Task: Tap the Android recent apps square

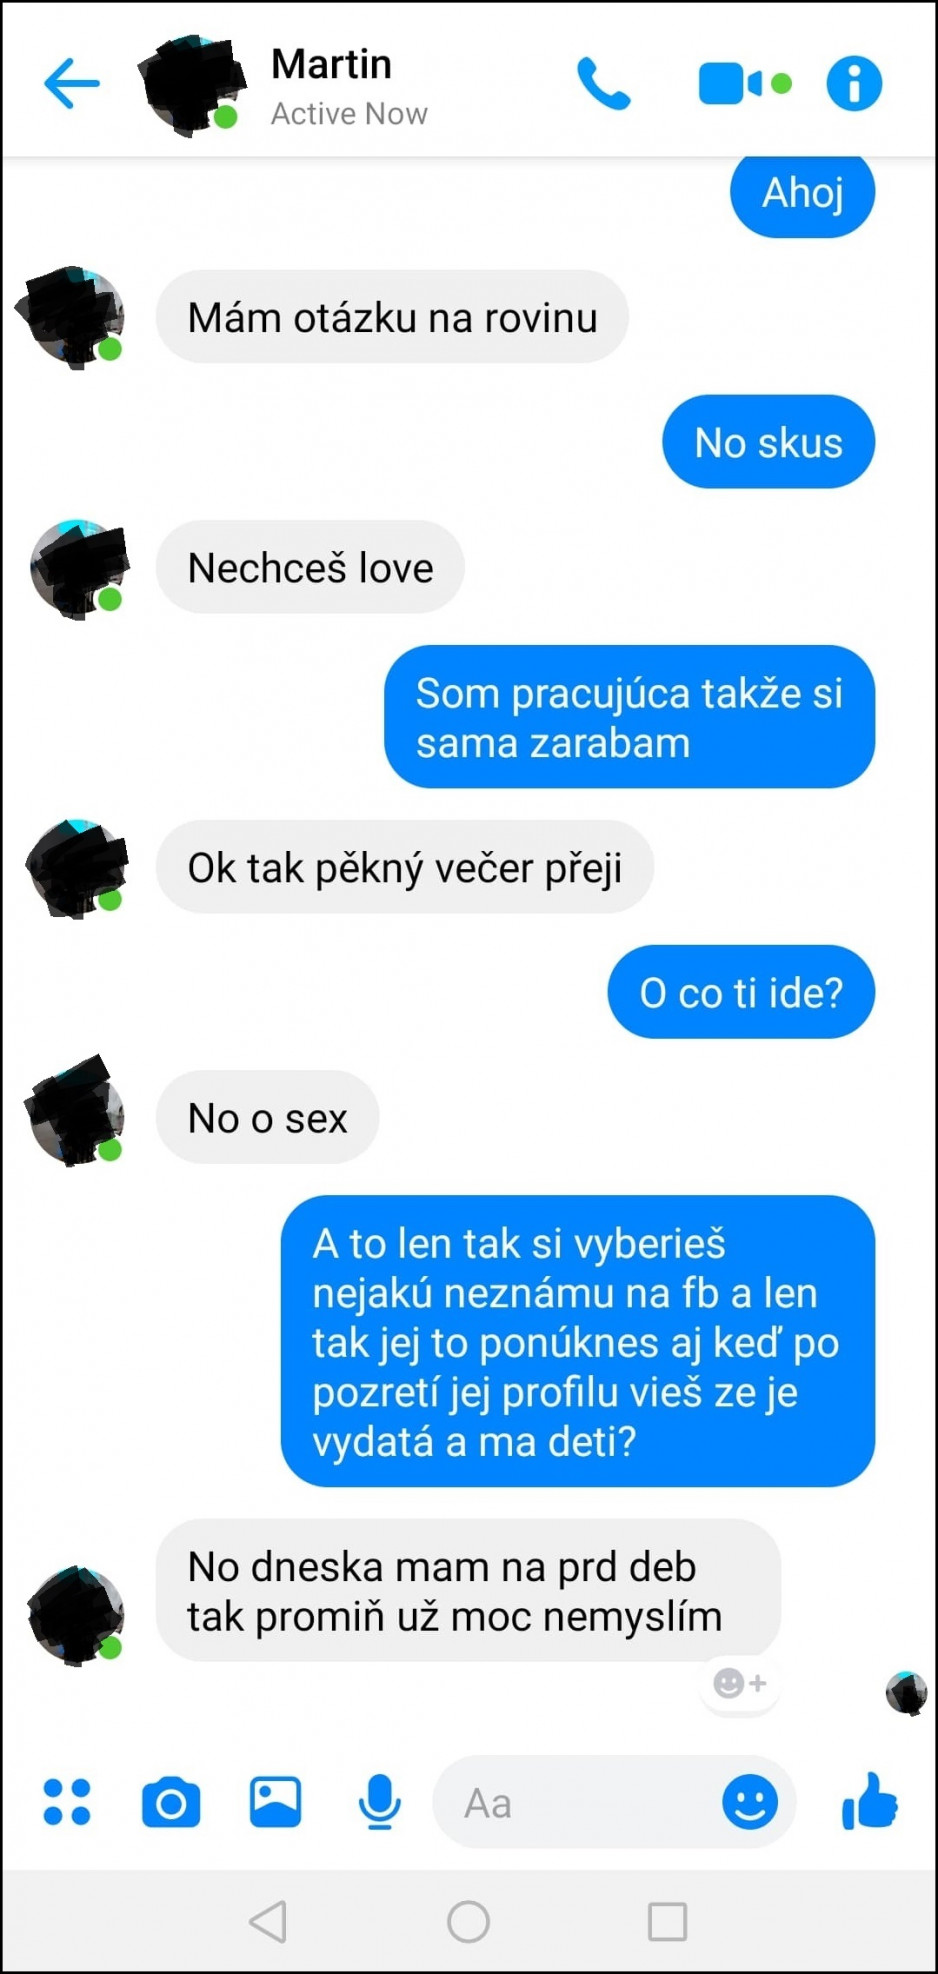Action: click(667, 1921)
